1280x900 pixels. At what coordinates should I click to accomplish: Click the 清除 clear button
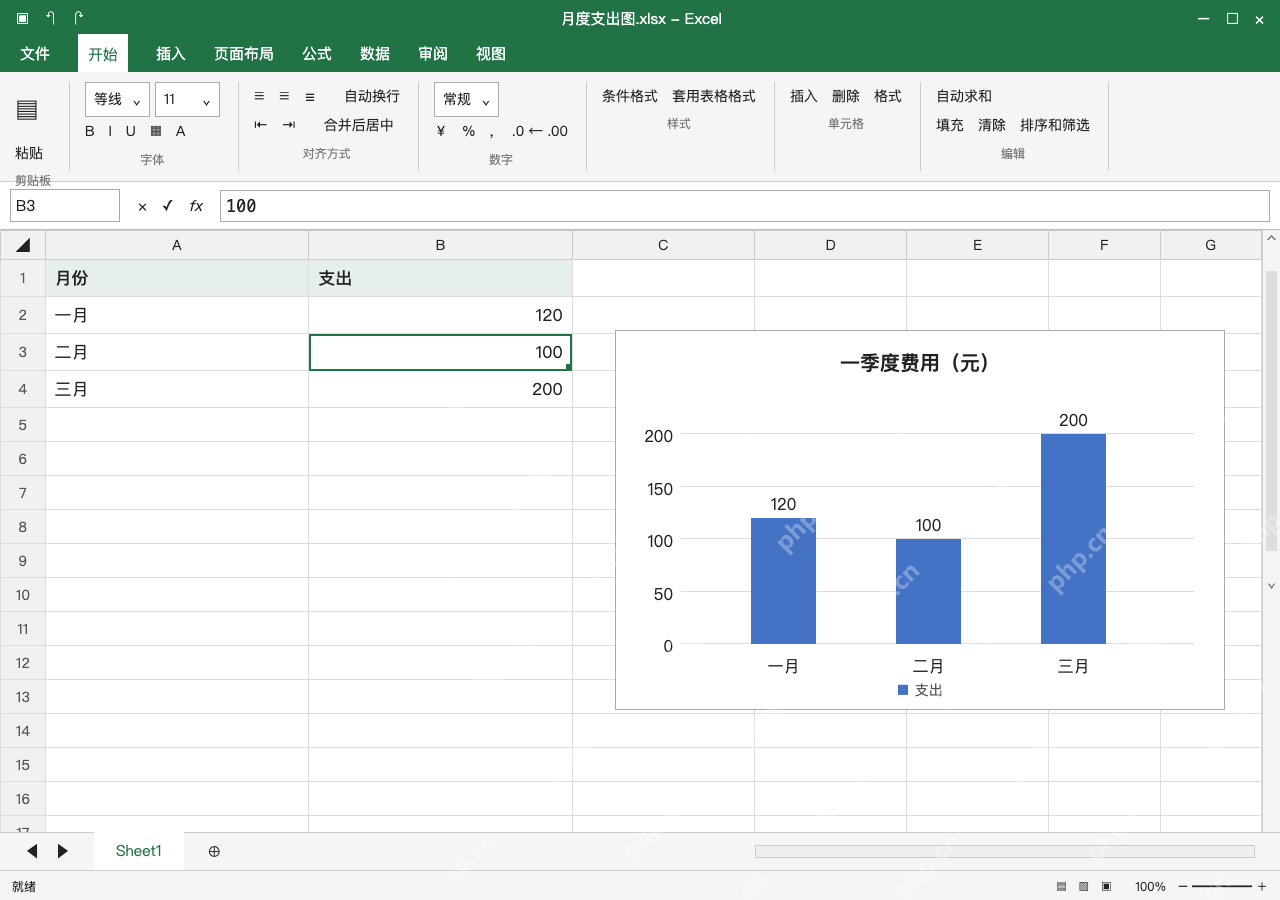tap(992, 125)
